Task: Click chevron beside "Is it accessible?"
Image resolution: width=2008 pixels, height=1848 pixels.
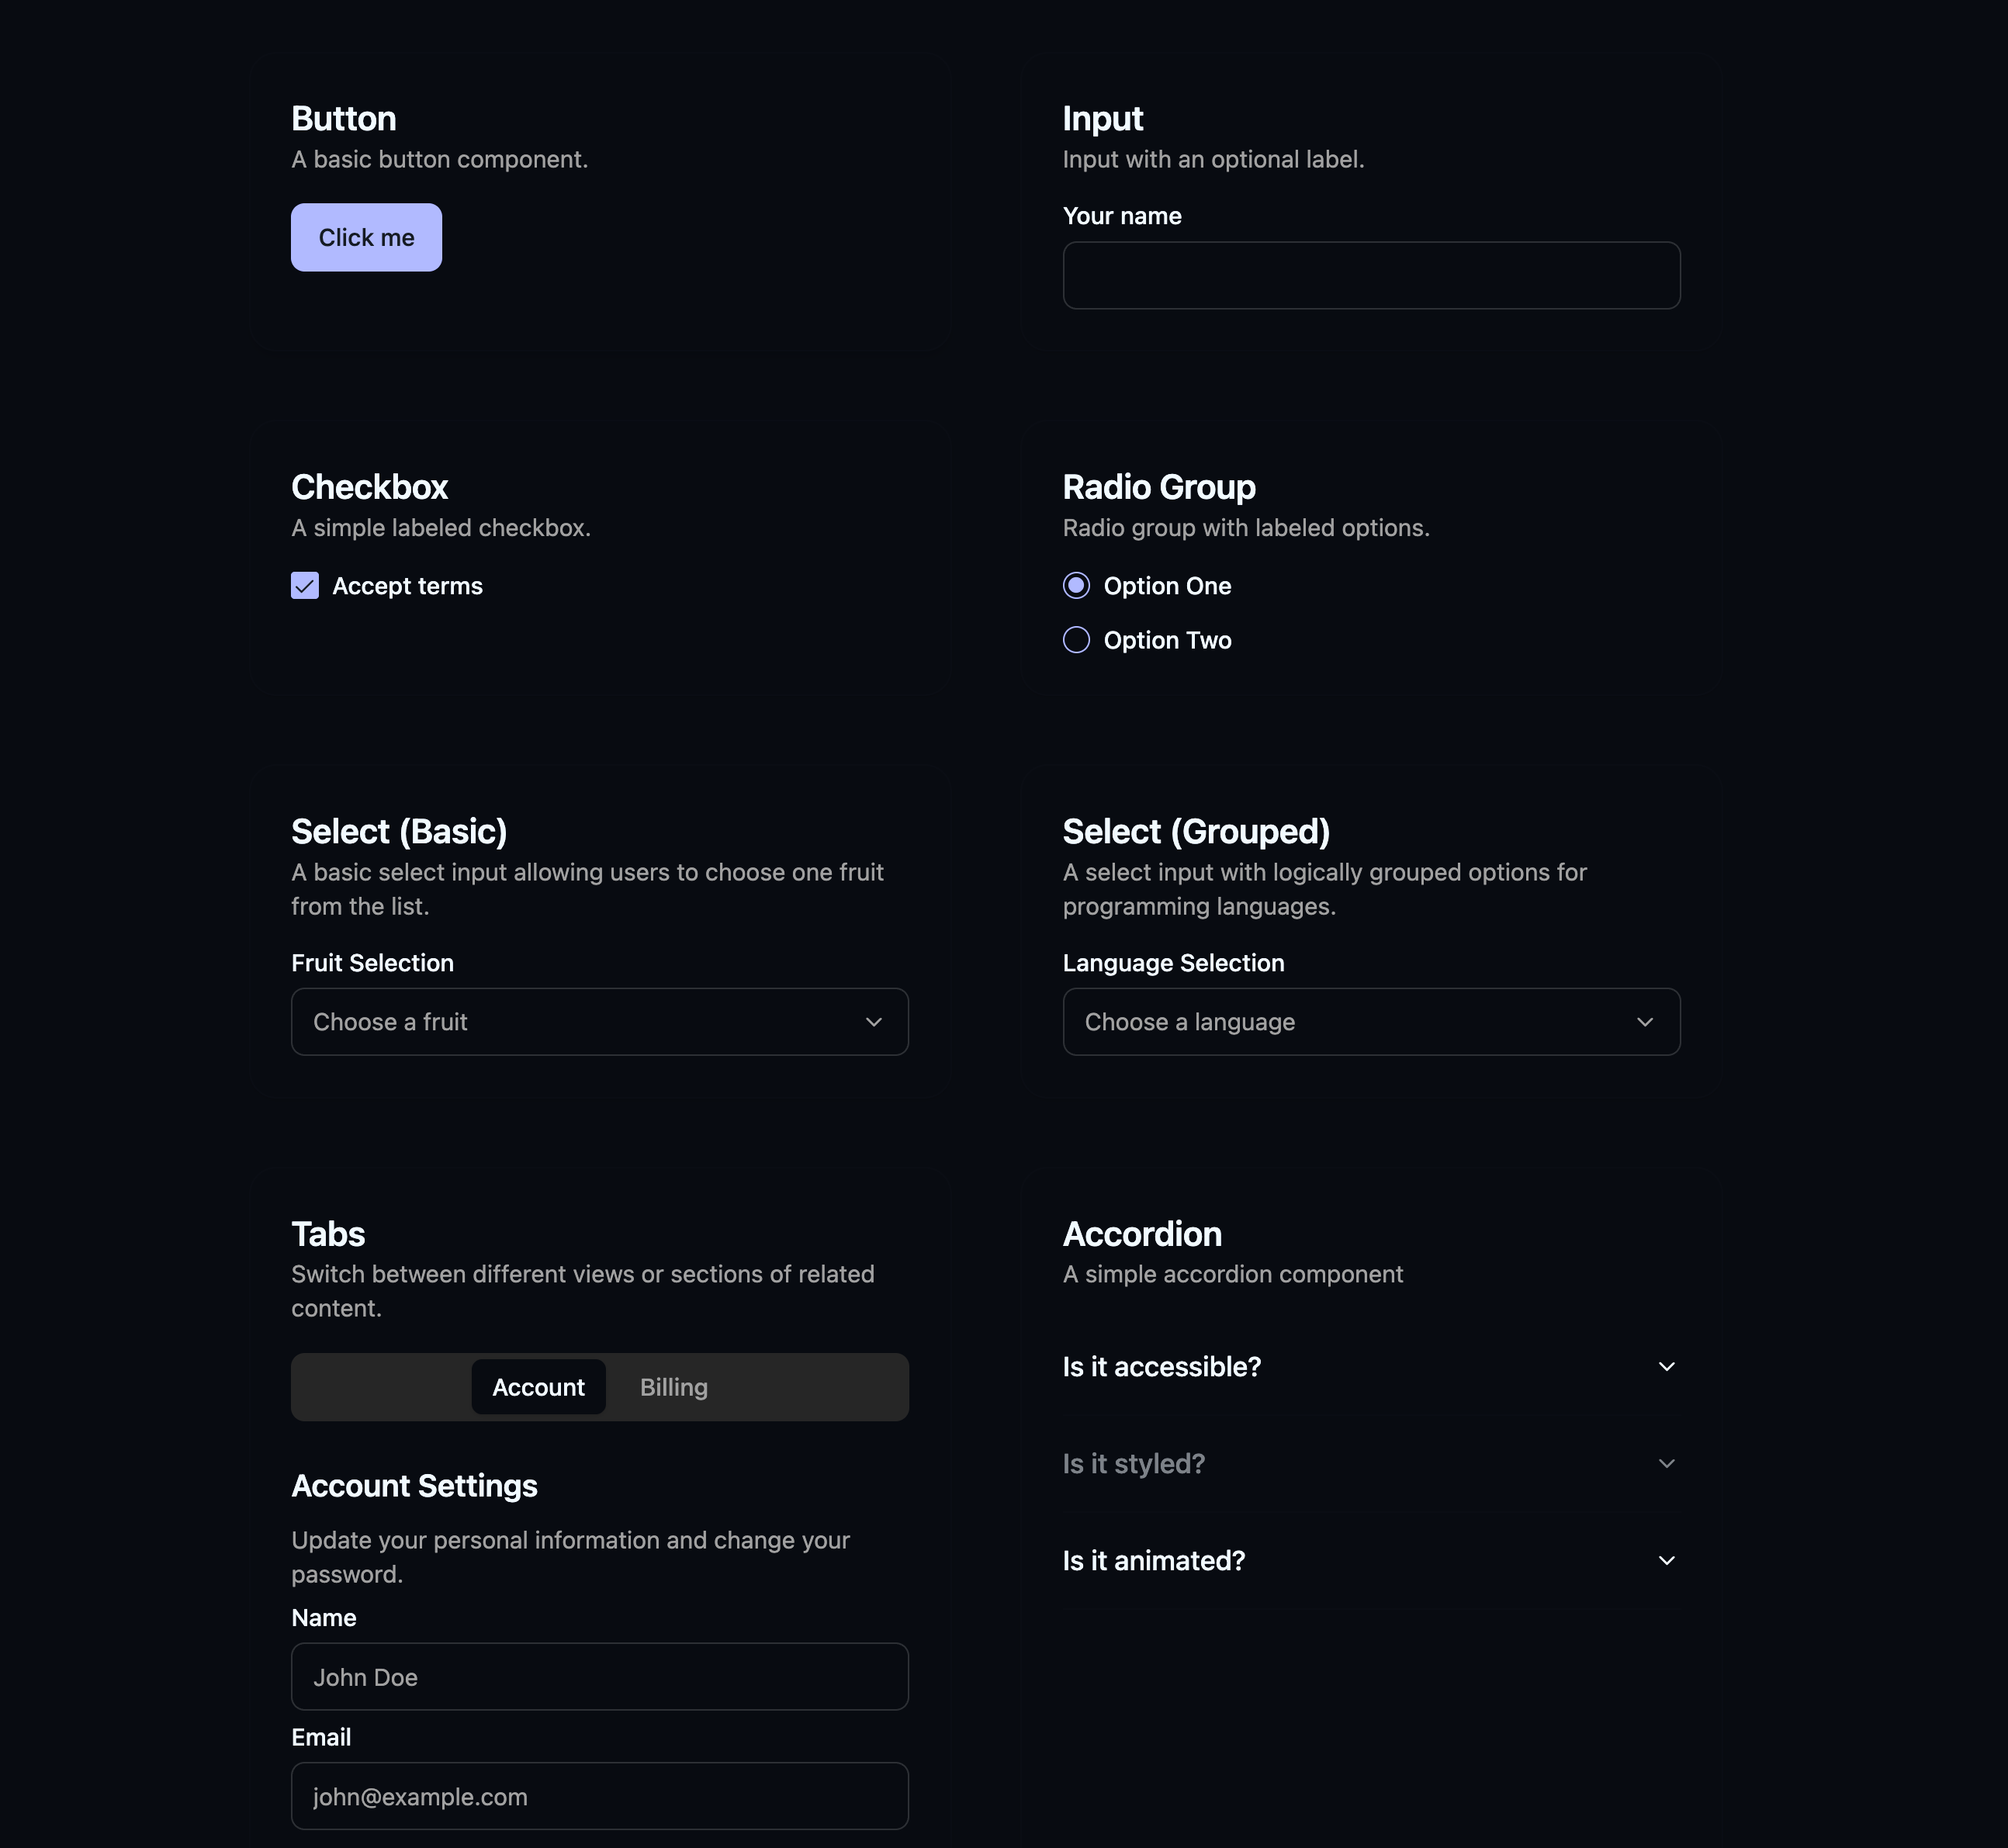Action: [1666, 1367]
